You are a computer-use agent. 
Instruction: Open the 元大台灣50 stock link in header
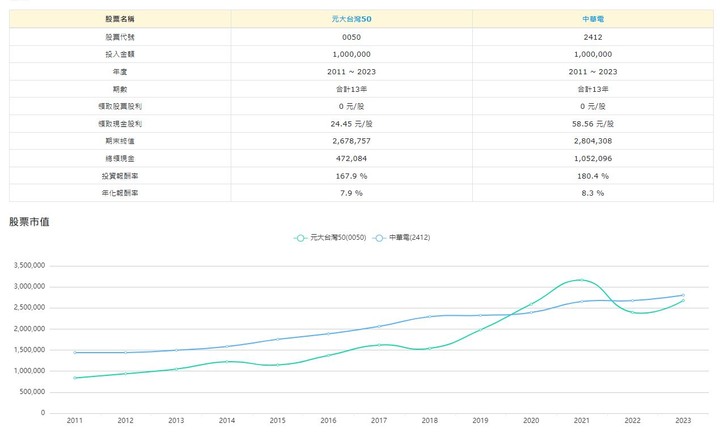[x=351, y=19]
